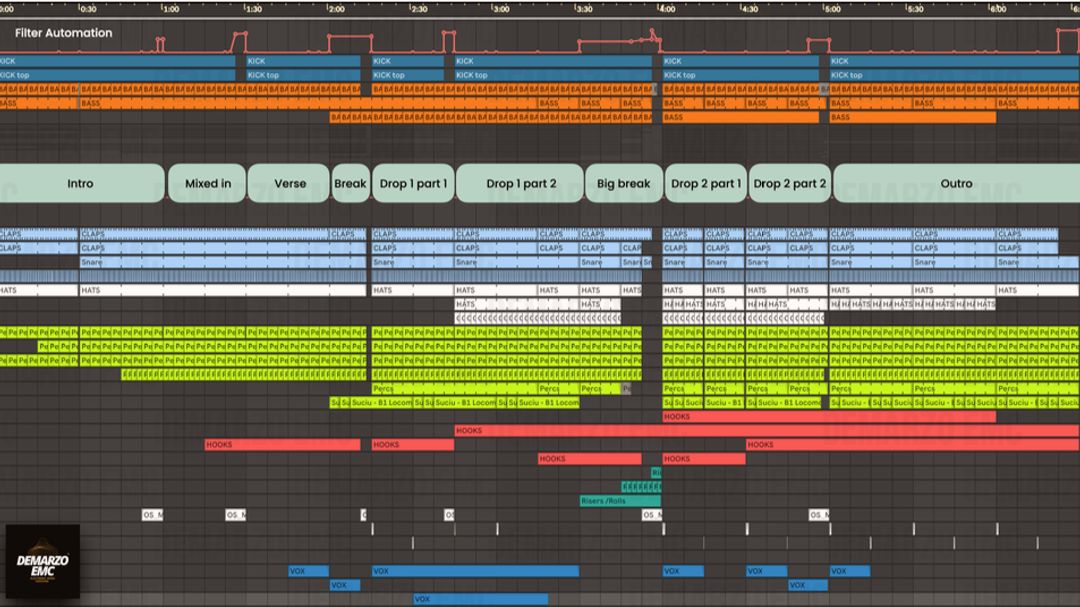The width and height of the screenshot is (1080, 607).
Task: Select the teal "Risers /Rolls" clip
Action: coord(619,501)
